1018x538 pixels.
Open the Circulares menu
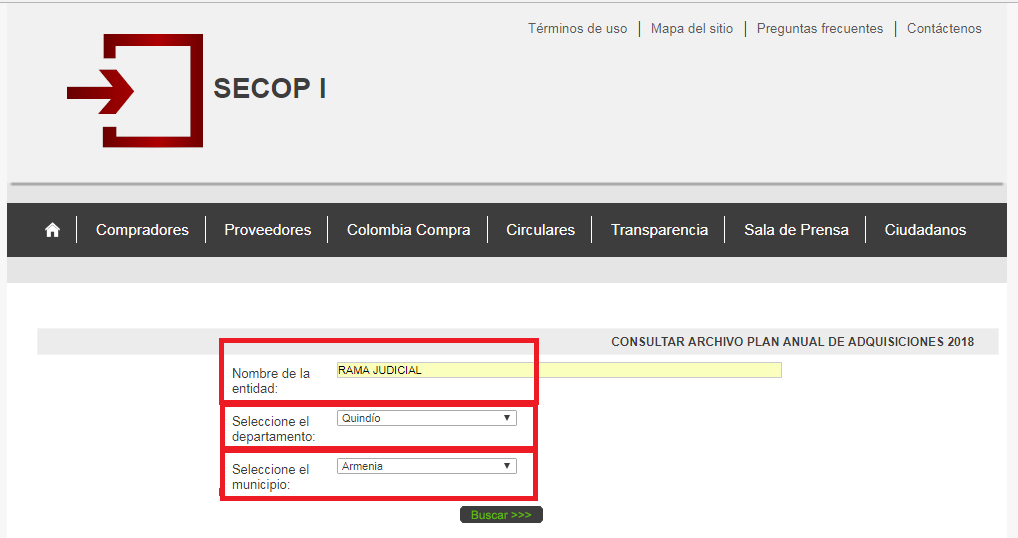click(x=540, y=230)
